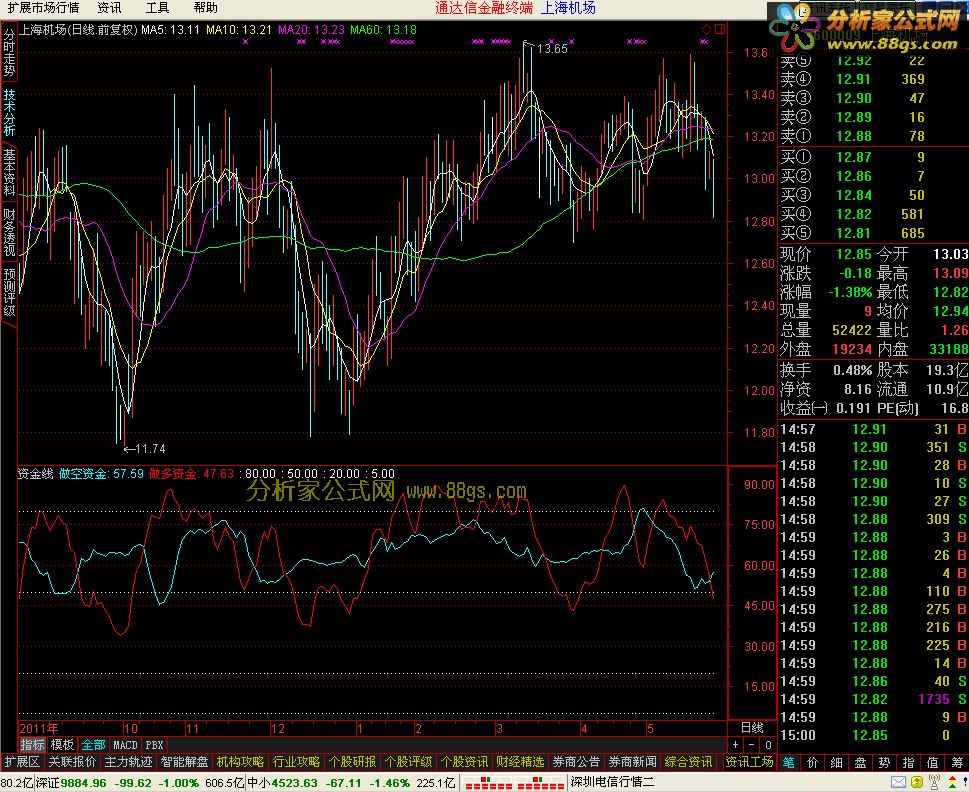Click the red split-panel icon above chart
Screen dimensions: 969x792
(720, 29)
